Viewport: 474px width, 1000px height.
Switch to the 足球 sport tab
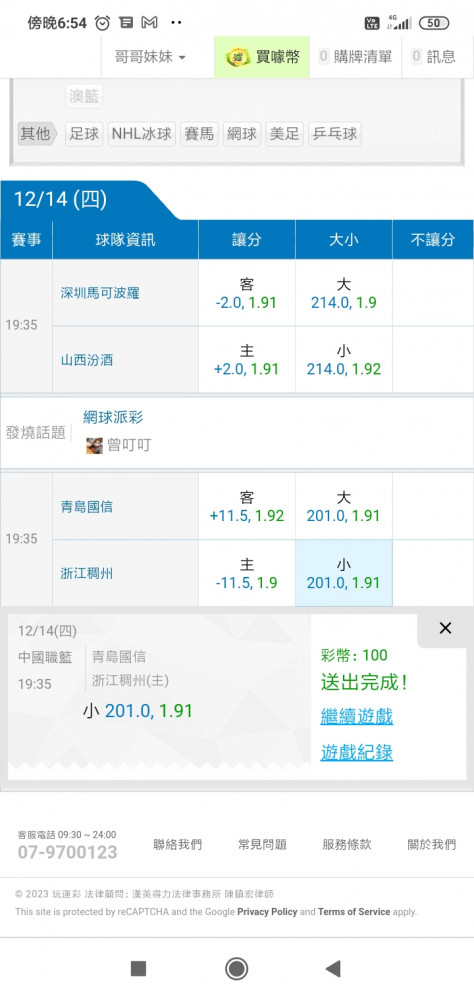point(84,134)
